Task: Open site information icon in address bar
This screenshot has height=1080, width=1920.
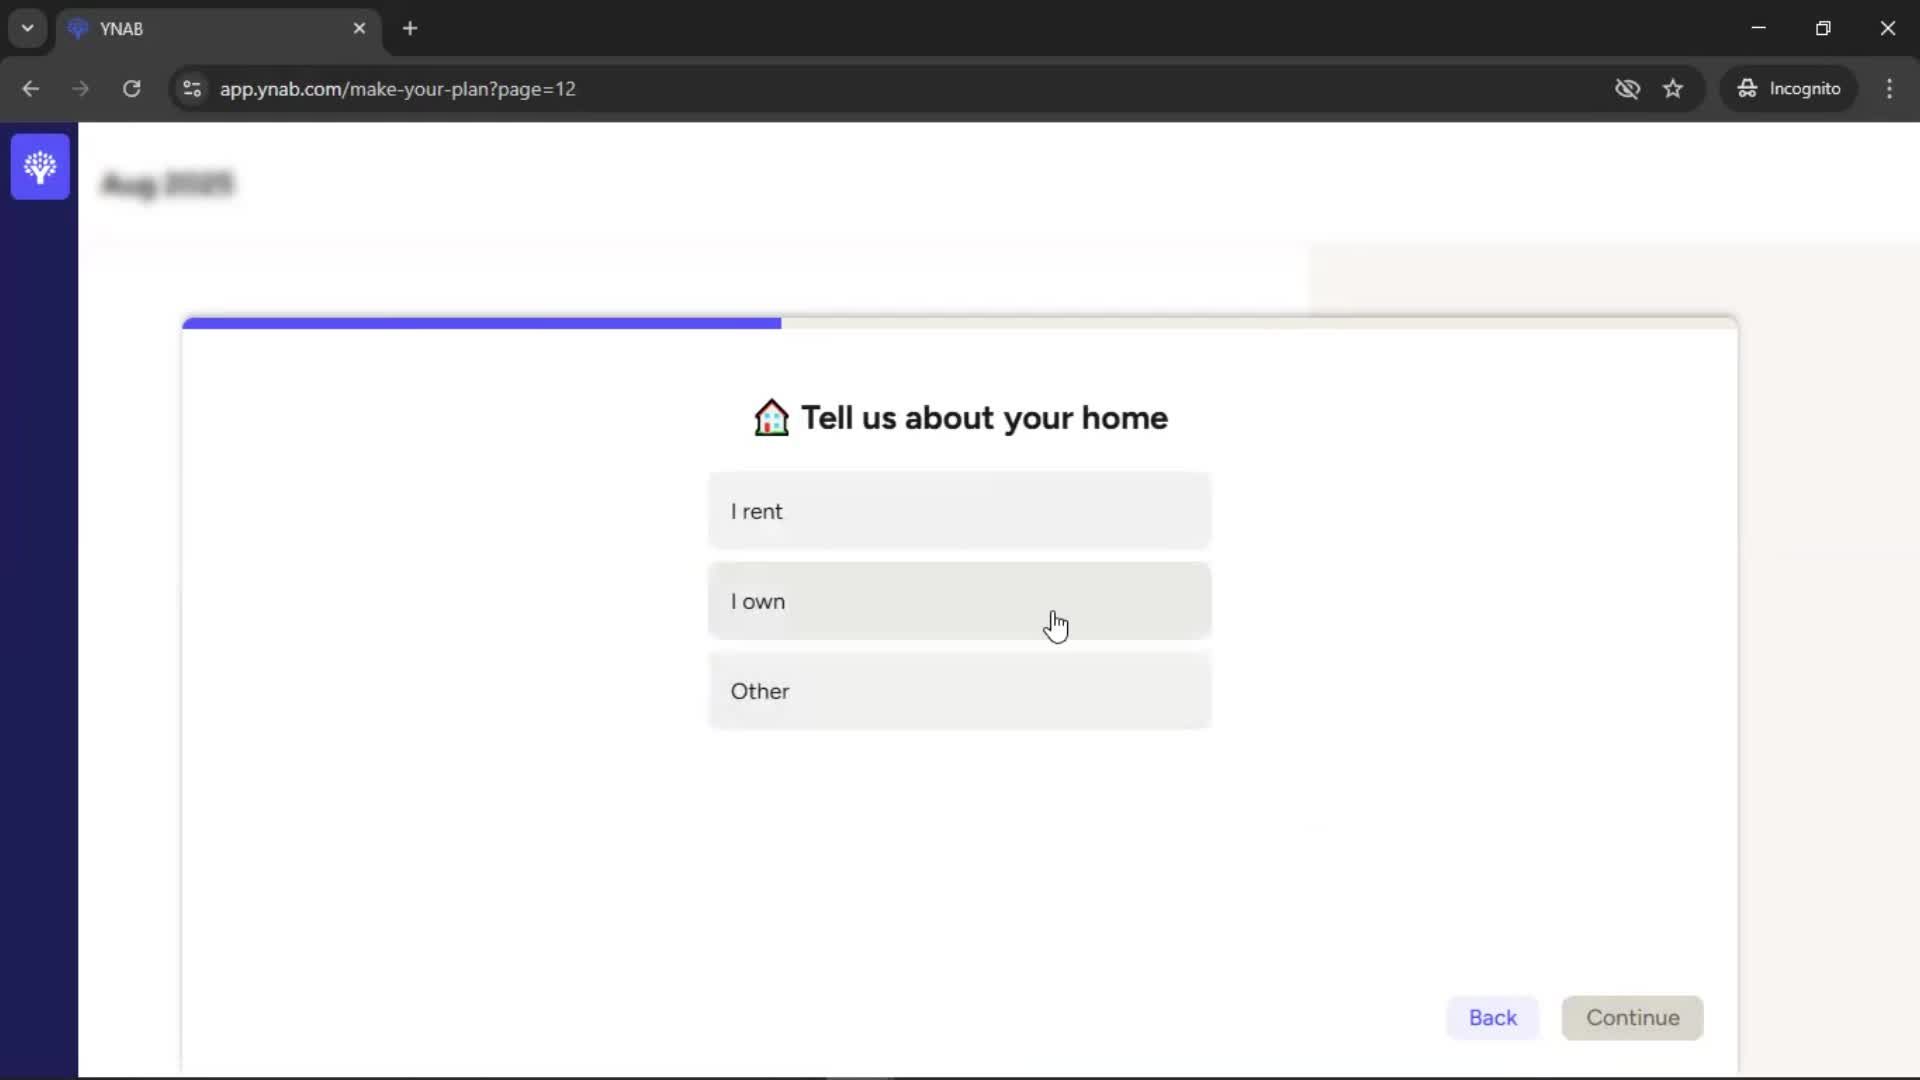Action: click(192, 89)
